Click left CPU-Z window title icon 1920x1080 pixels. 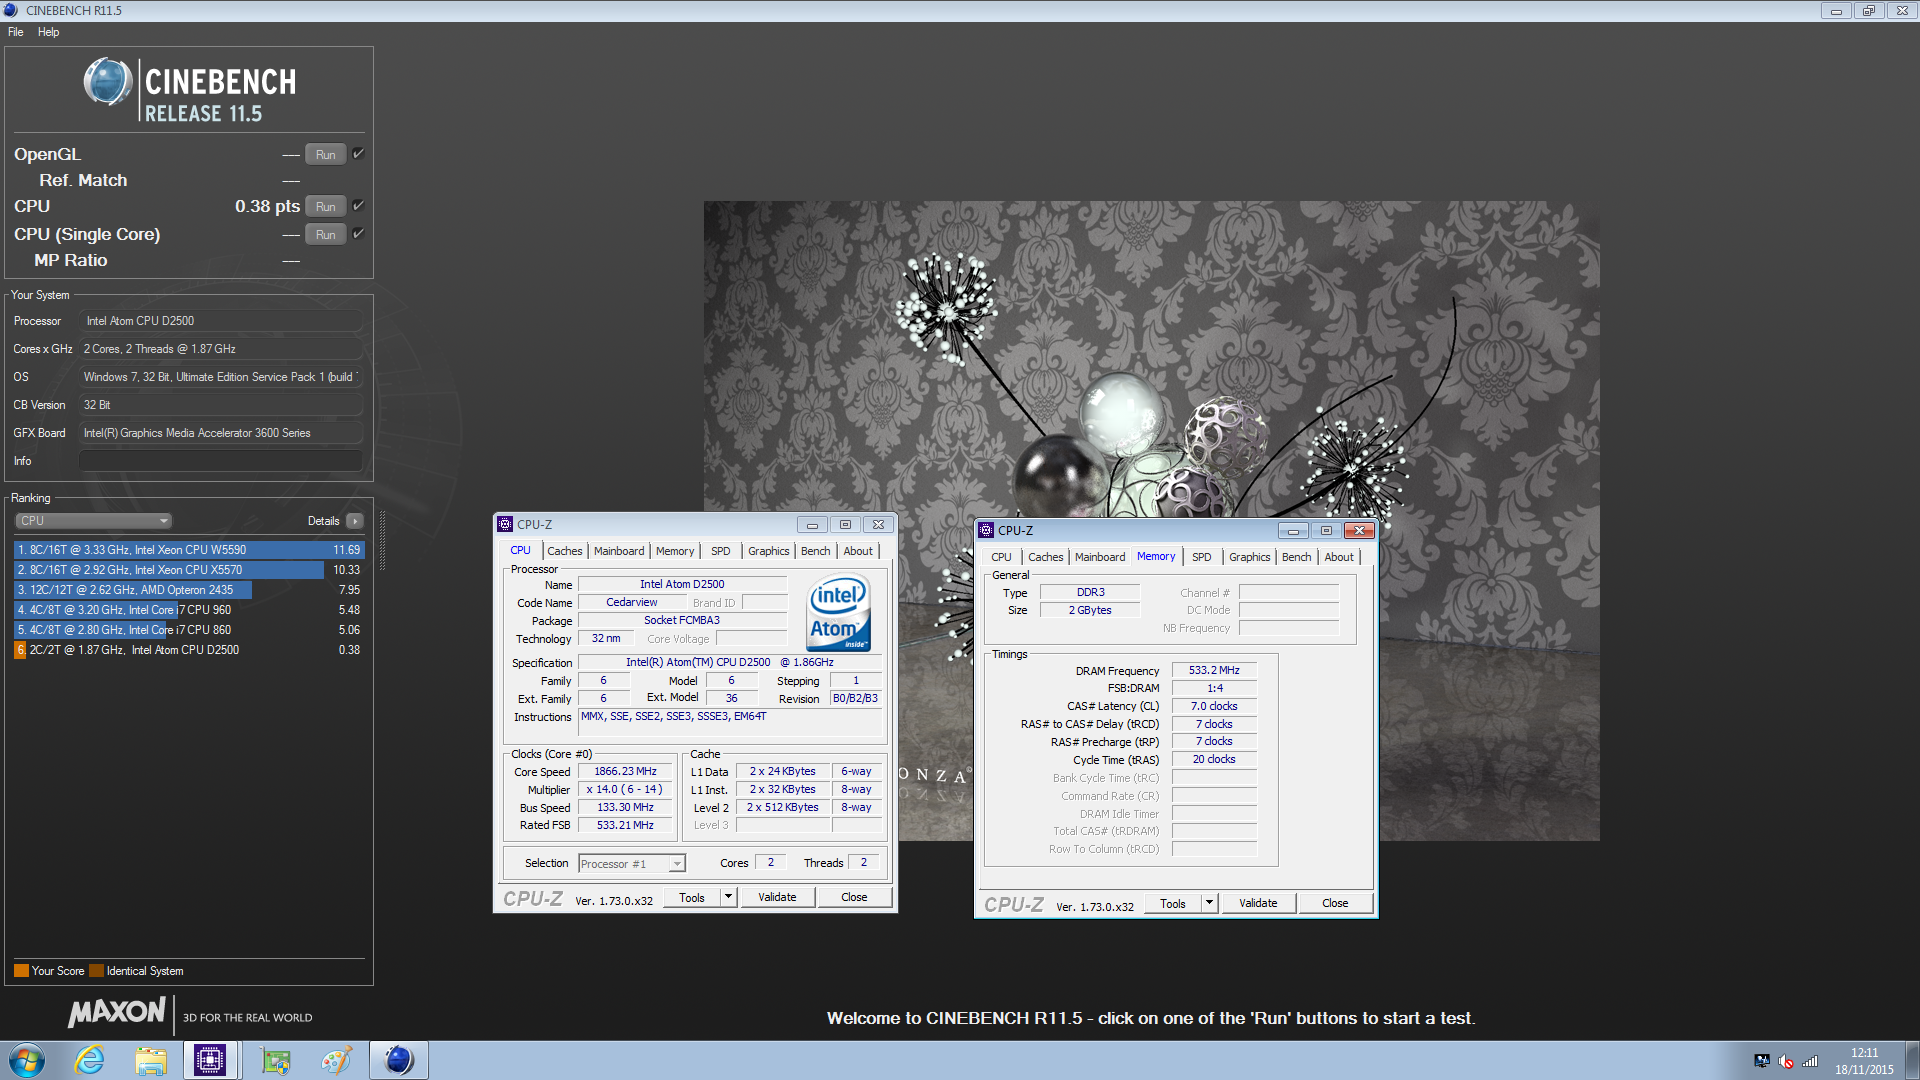506,524
